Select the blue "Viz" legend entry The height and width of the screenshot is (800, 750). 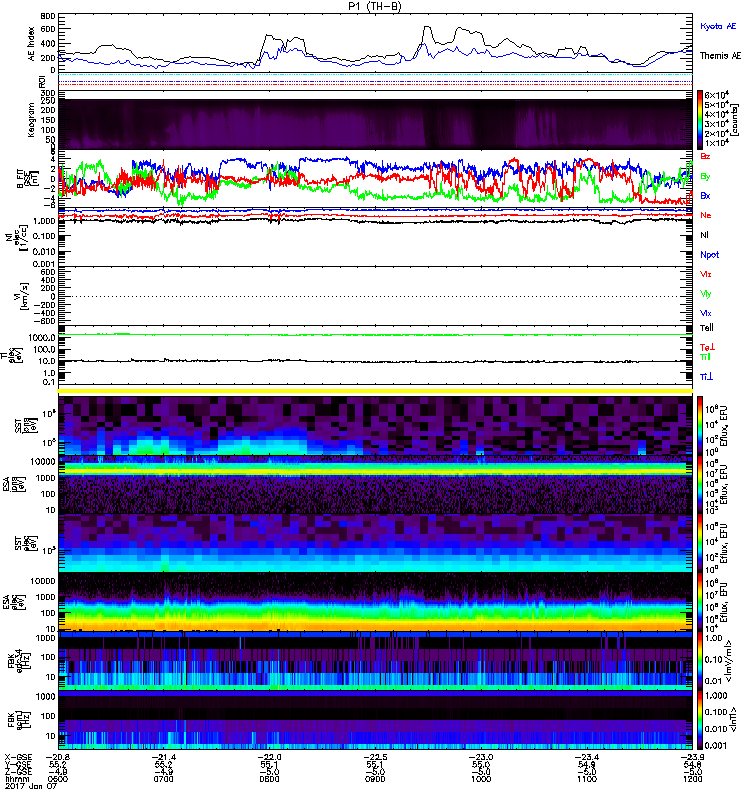coord(706,313)
